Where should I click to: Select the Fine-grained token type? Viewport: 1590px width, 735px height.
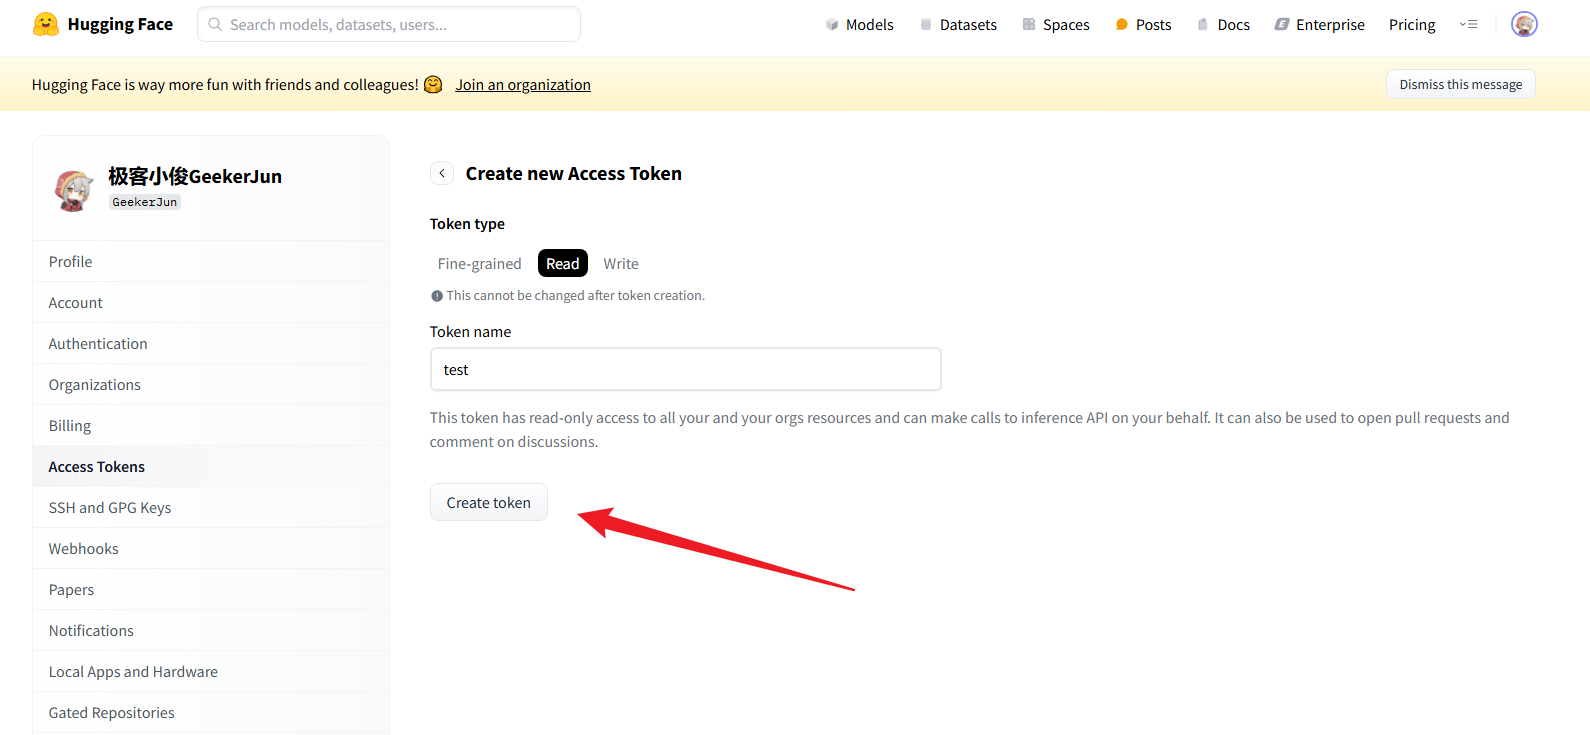coord(480,263)
